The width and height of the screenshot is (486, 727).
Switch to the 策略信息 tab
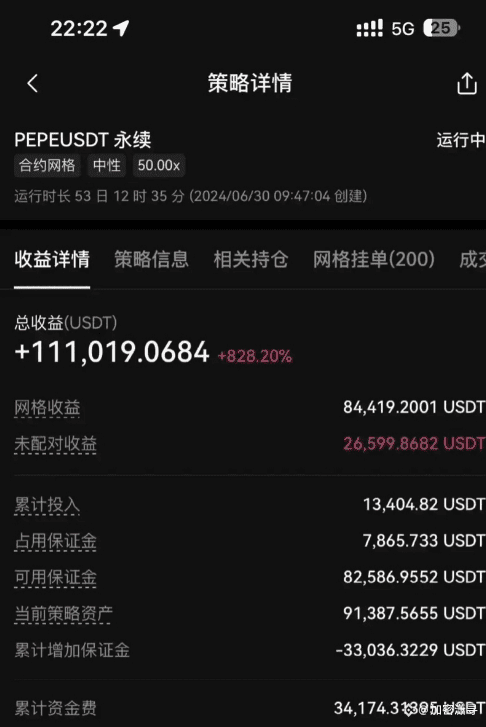point(151,259)
